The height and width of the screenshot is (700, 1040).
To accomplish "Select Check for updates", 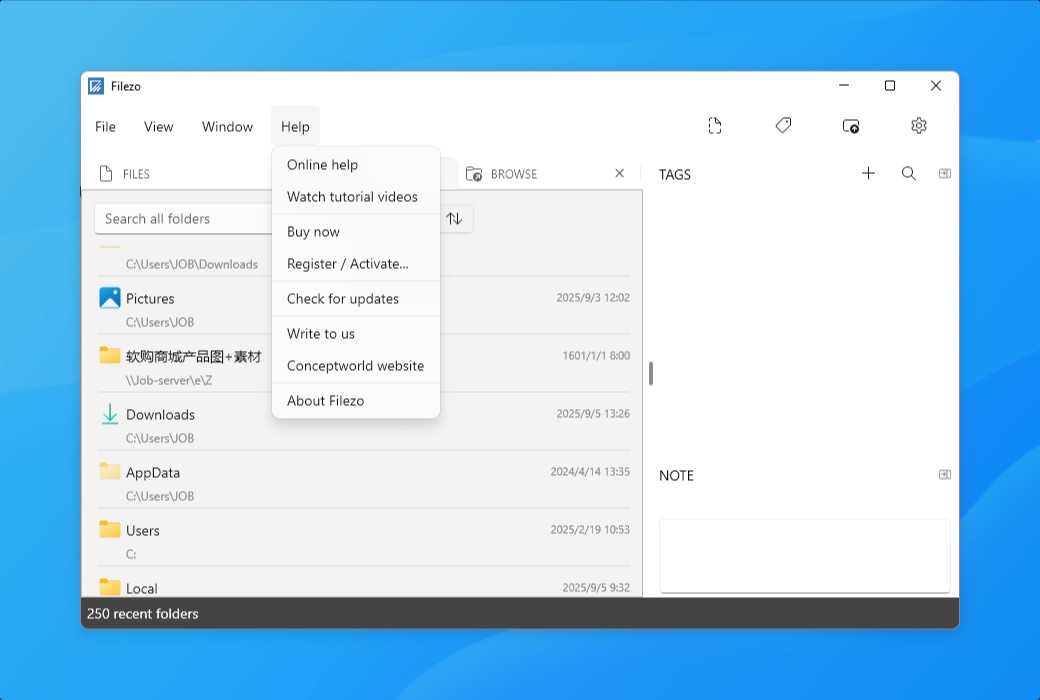I will coord(356,299).
